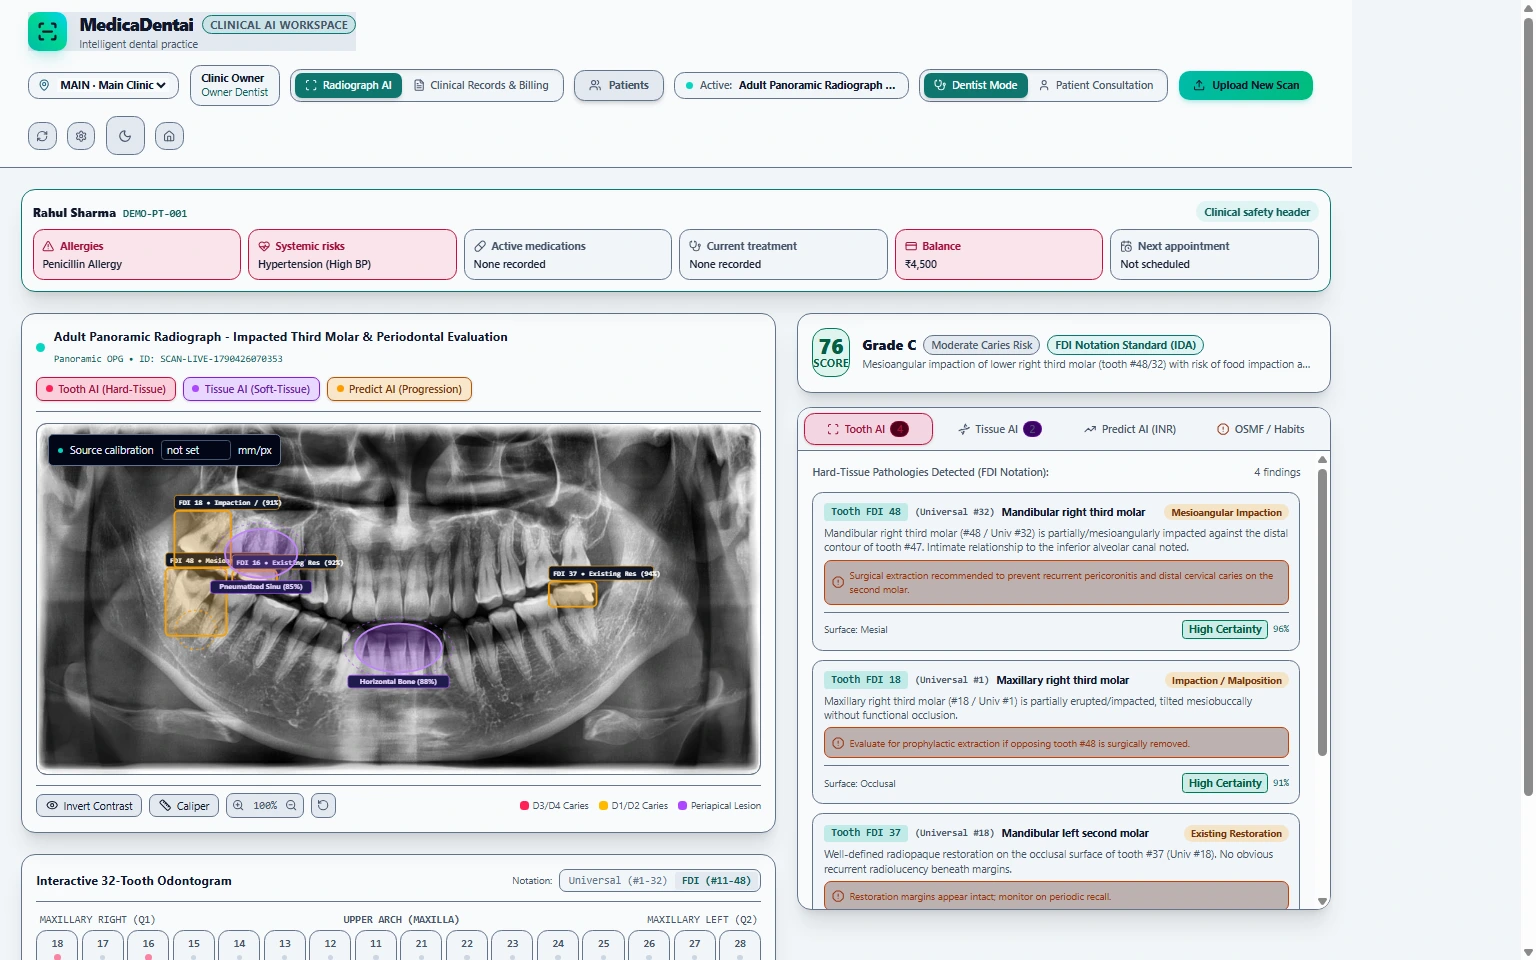This screenshot has width=1536, height=960.
Task: Click the Upload New Scan button
Action: click(1246, 85)
